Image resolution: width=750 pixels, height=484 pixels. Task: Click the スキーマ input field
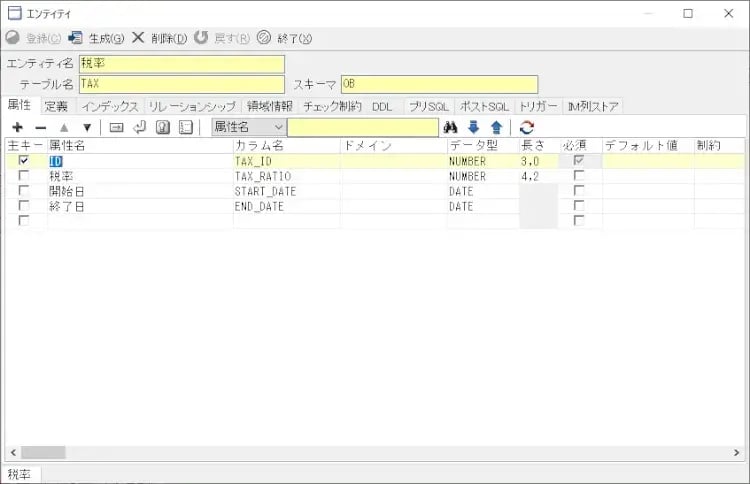click(439, 85)
